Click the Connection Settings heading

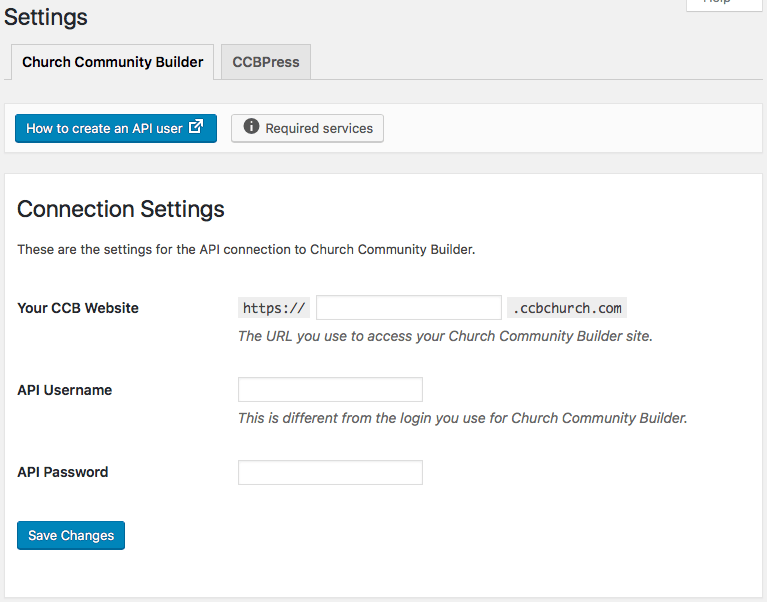(x=121, y=209)
